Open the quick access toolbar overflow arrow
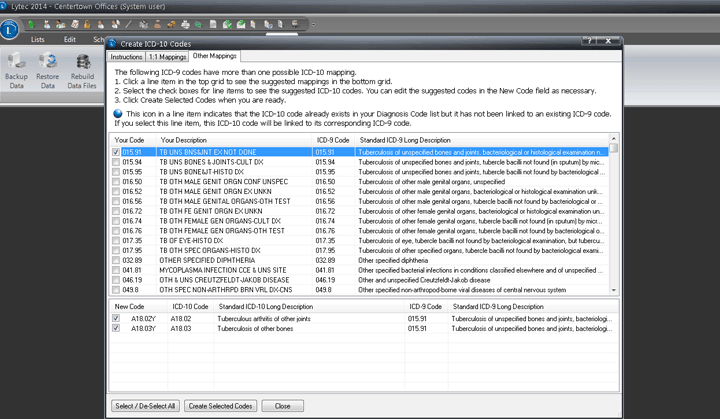The image size is (720, 419). [314, 25]
